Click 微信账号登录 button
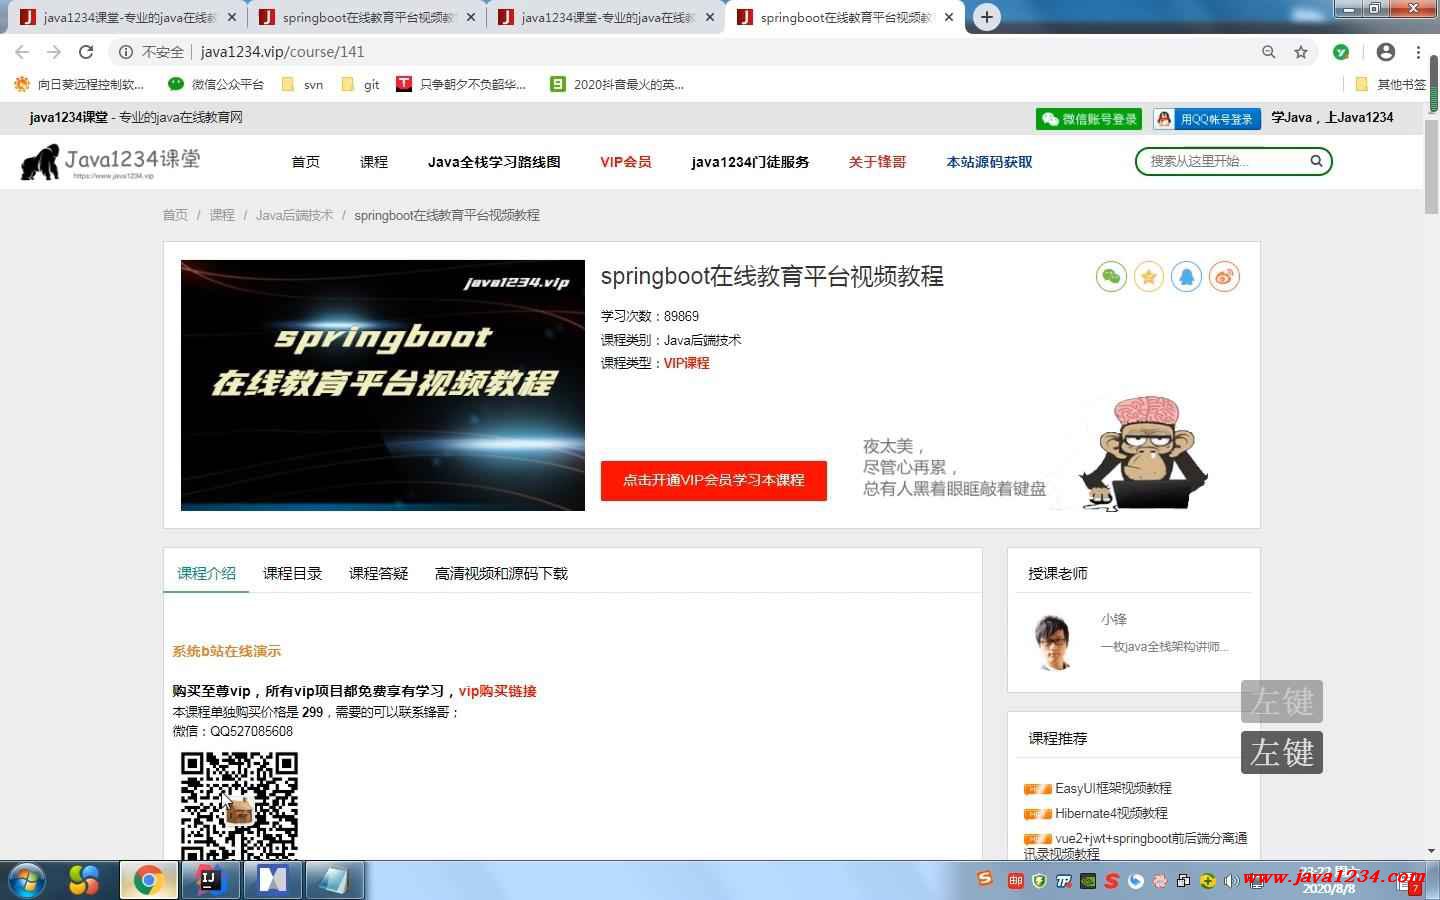Screen dimensions: 1440x900 pos(1089,119)
